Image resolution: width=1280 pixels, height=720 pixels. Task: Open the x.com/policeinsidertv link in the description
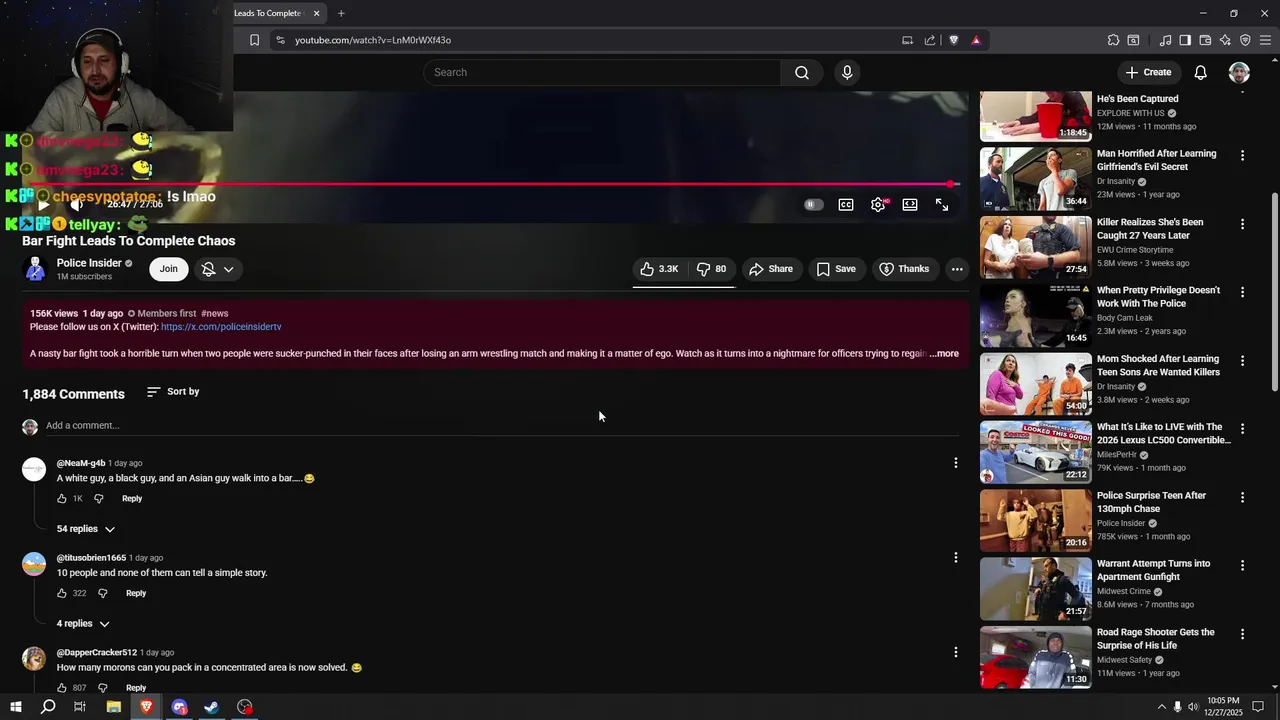click(221, 327)
